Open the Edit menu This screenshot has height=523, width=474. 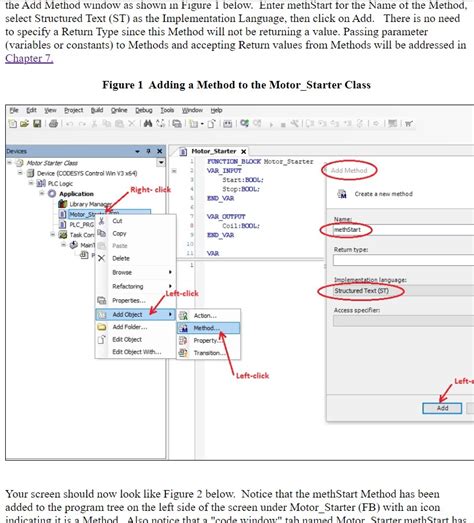coord(31,110)
